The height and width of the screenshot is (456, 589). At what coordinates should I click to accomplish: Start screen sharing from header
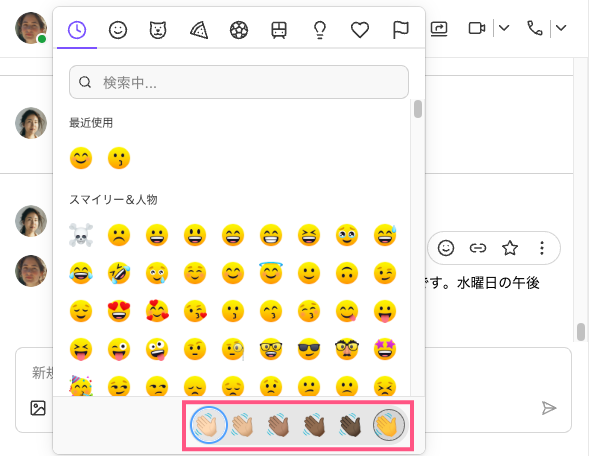439,28
